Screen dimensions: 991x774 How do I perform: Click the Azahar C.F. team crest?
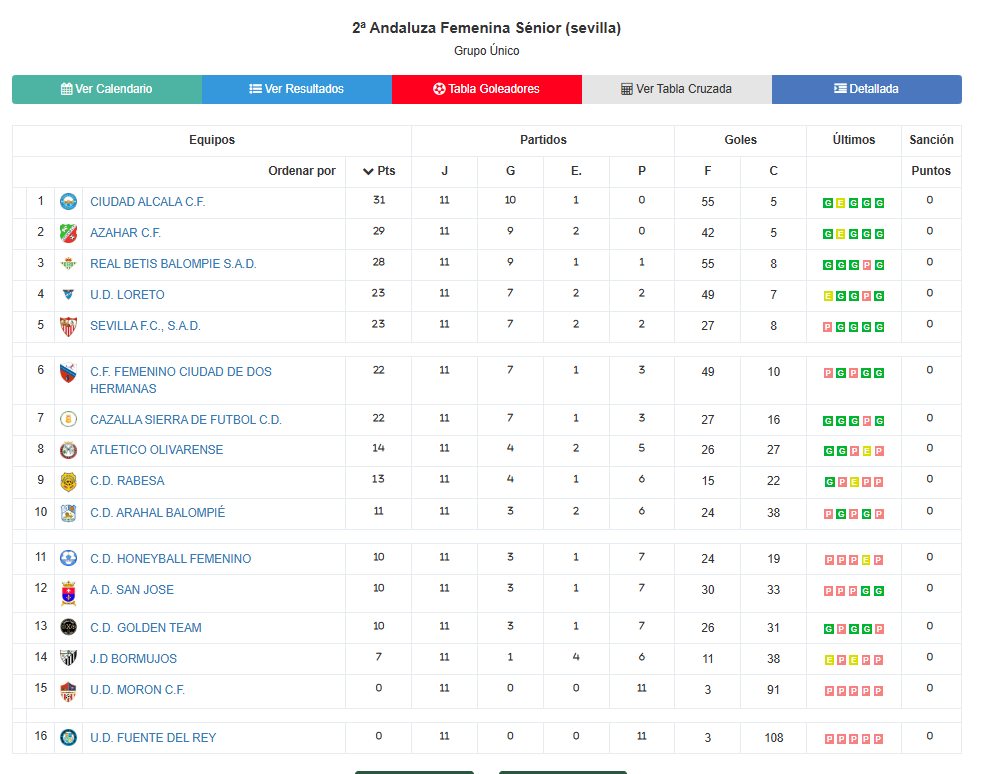point(68,233)
